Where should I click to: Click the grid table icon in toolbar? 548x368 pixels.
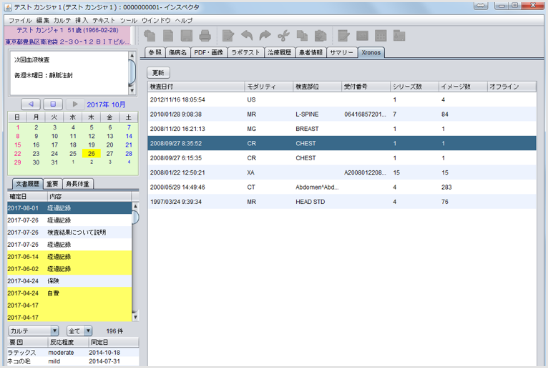tap(381, 36)
